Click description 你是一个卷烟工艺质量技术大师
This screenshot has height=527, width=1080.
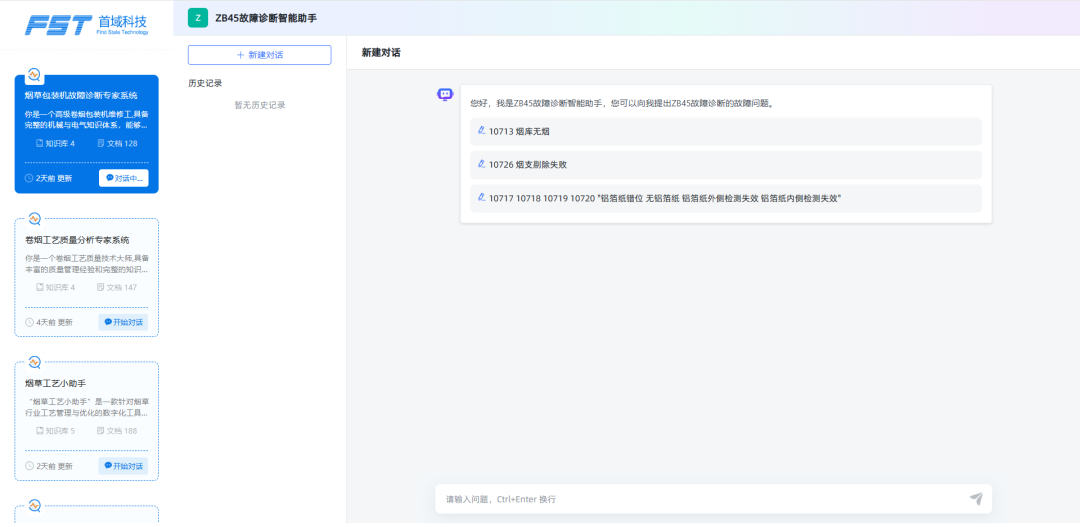87,264
